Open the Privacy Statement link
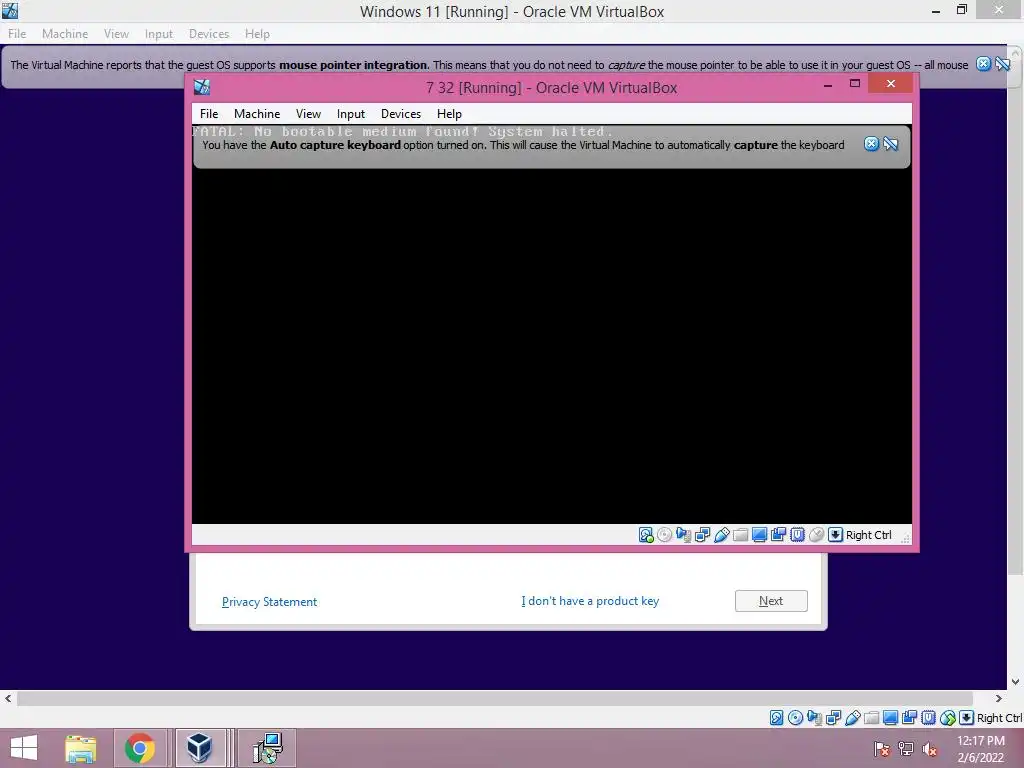Viewport: 1024px width, 768px height. (x=269, y=601)
